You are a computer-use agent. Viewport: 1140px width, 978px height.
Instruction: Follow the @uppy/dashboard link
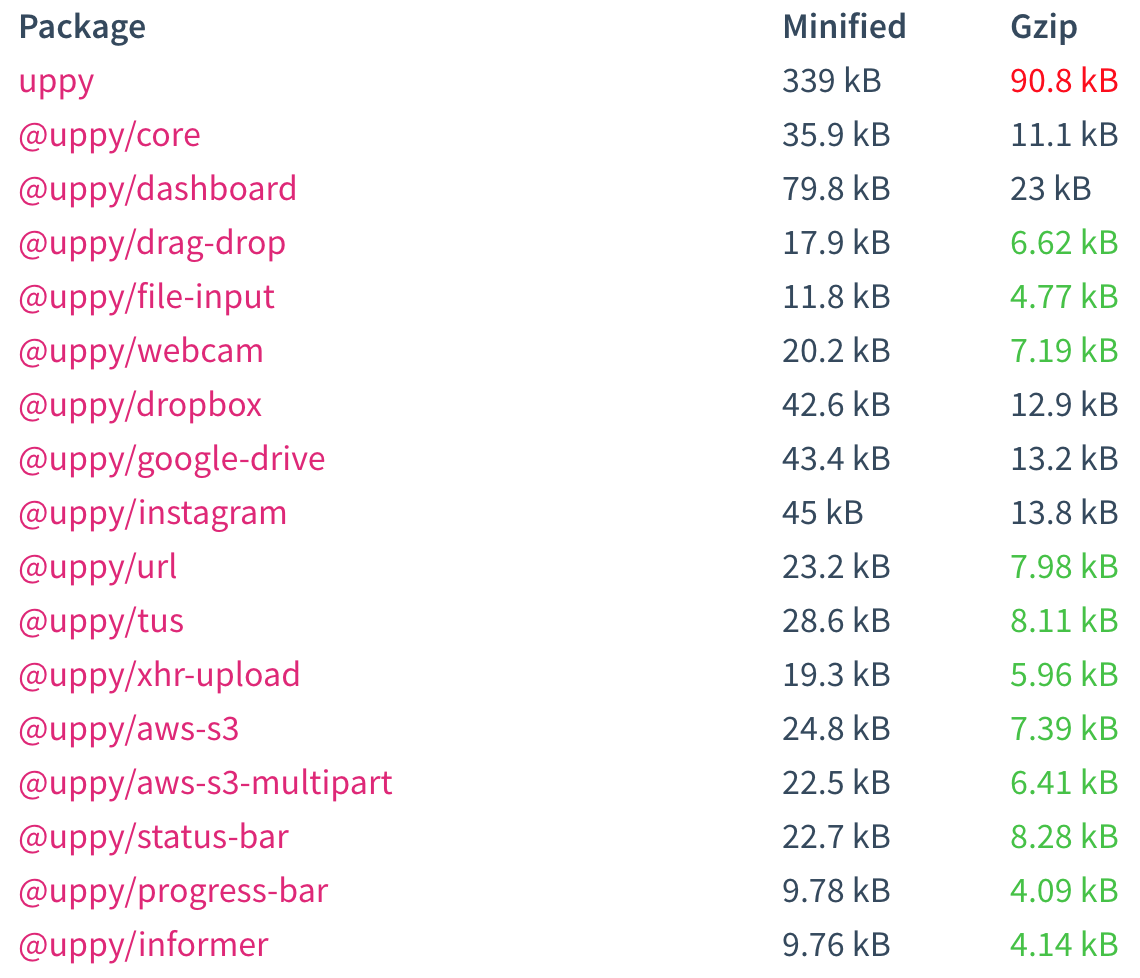click(x=158, y=189)
